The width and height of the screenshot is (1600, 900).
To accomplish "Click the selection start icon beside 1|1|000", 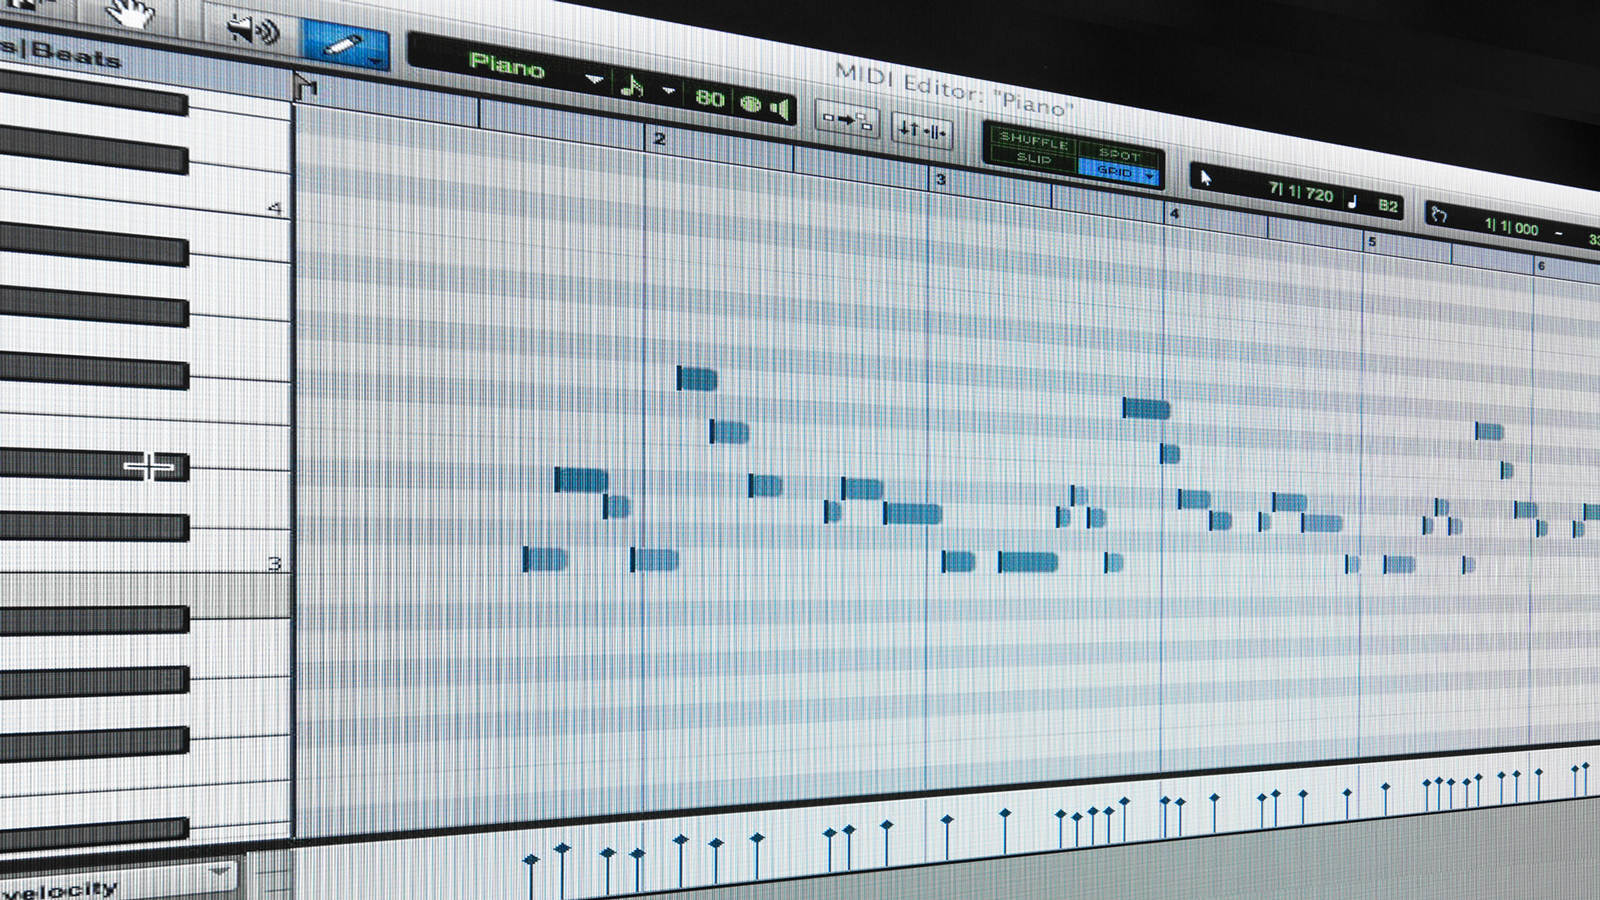I will click(1438, 214).
